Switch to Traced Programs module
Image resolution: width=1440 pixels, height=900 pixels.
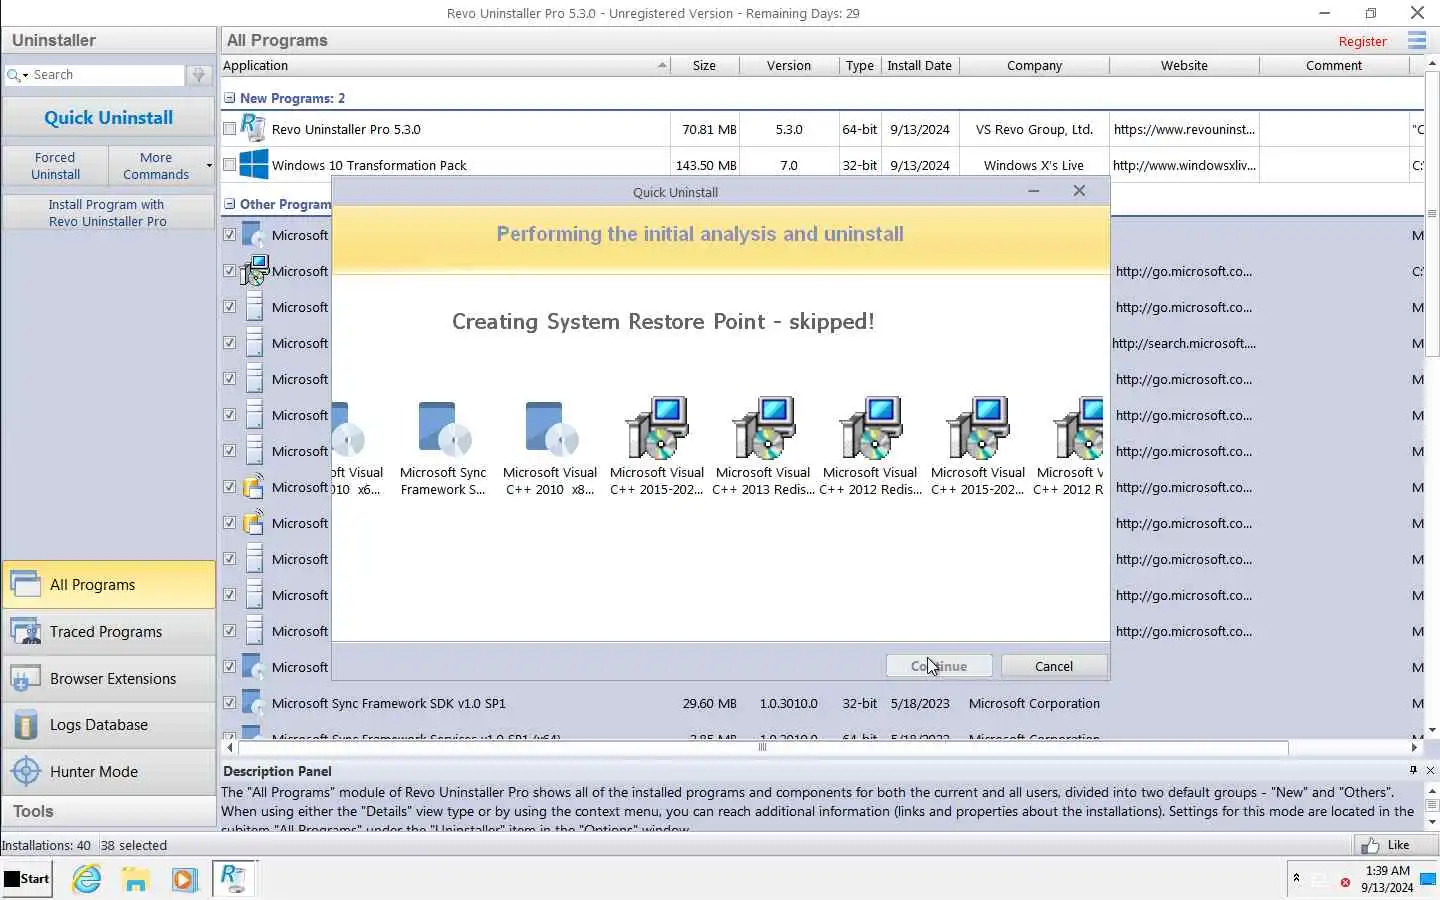click(108, 632)
